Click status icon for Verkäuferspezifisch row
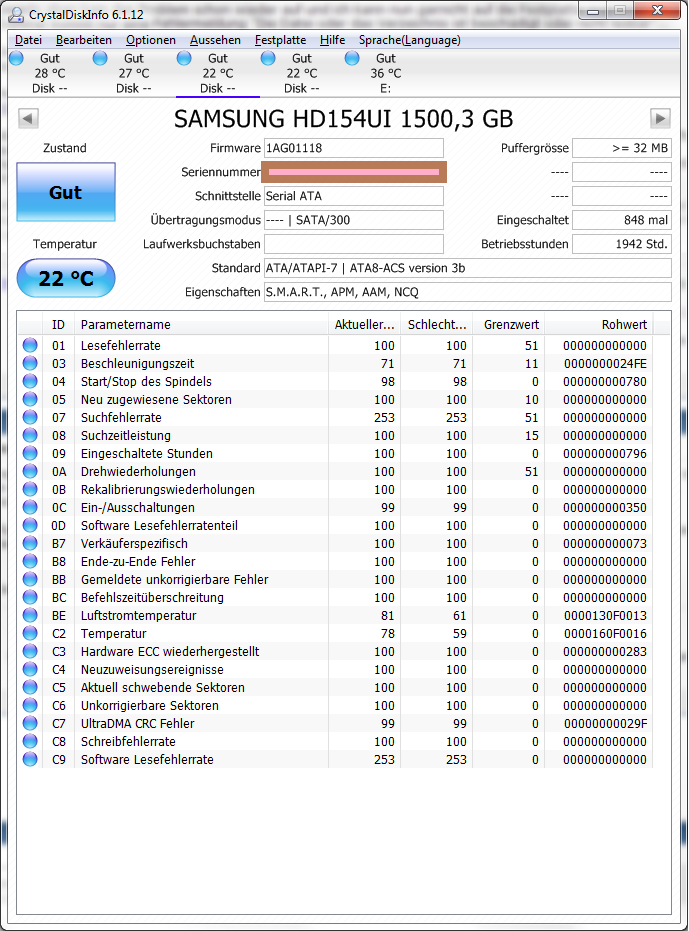 (x=30, y=543)
